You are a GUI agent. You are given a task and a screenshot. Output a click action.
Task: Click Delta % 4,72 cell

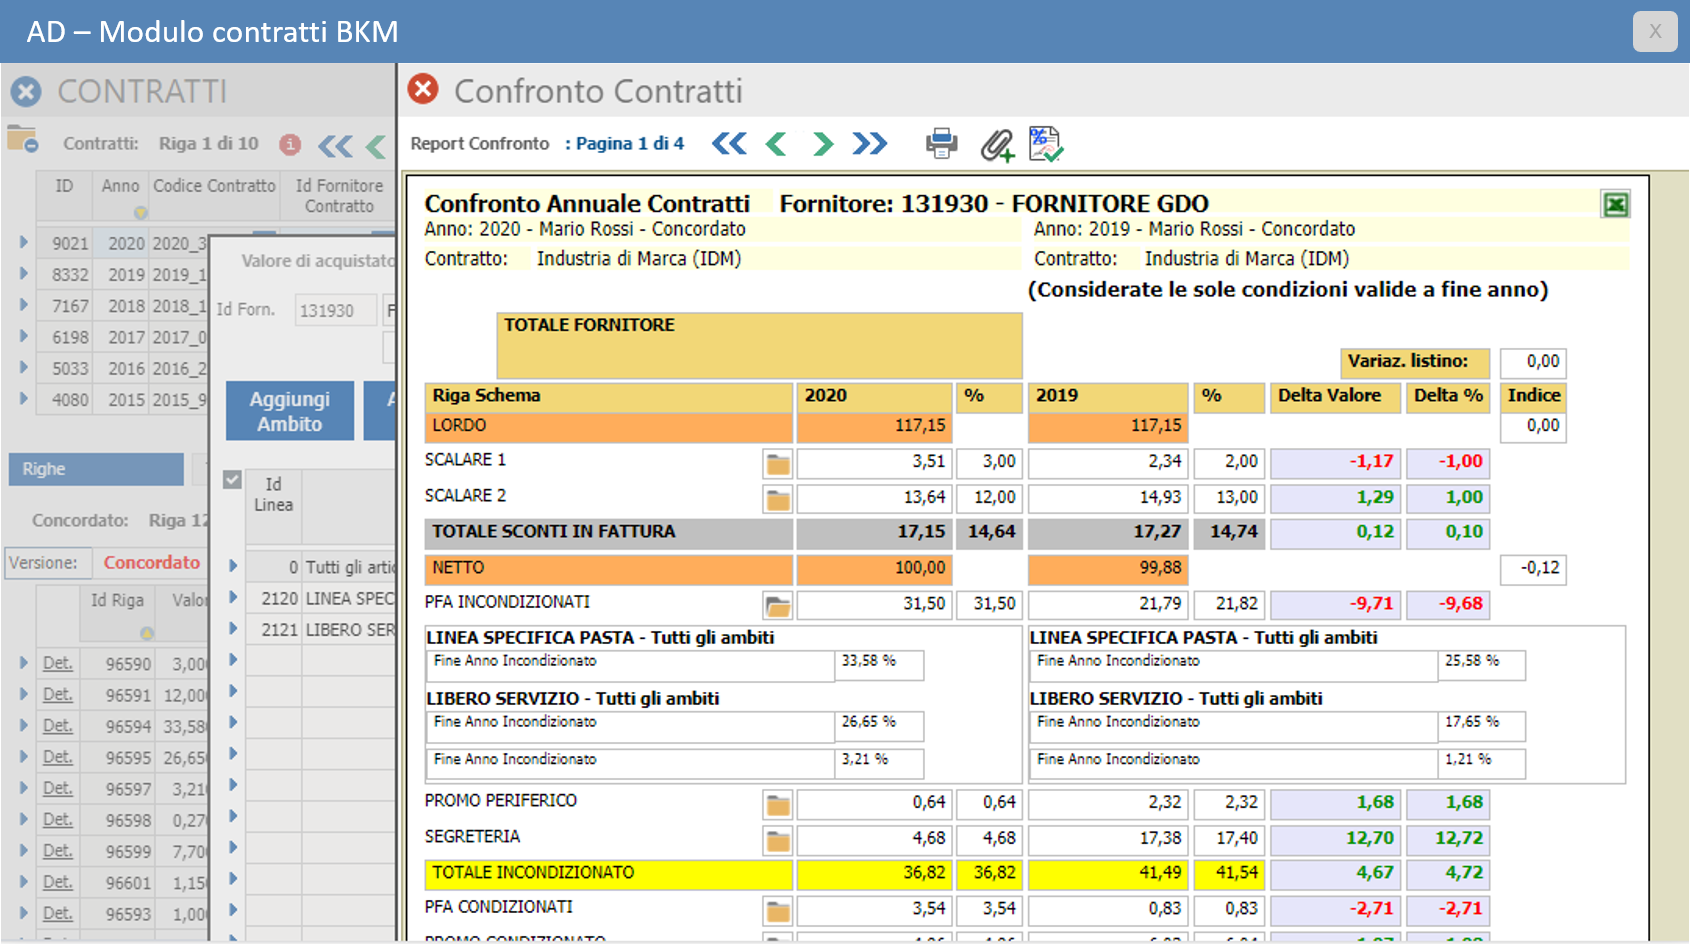click(1448, 874)
